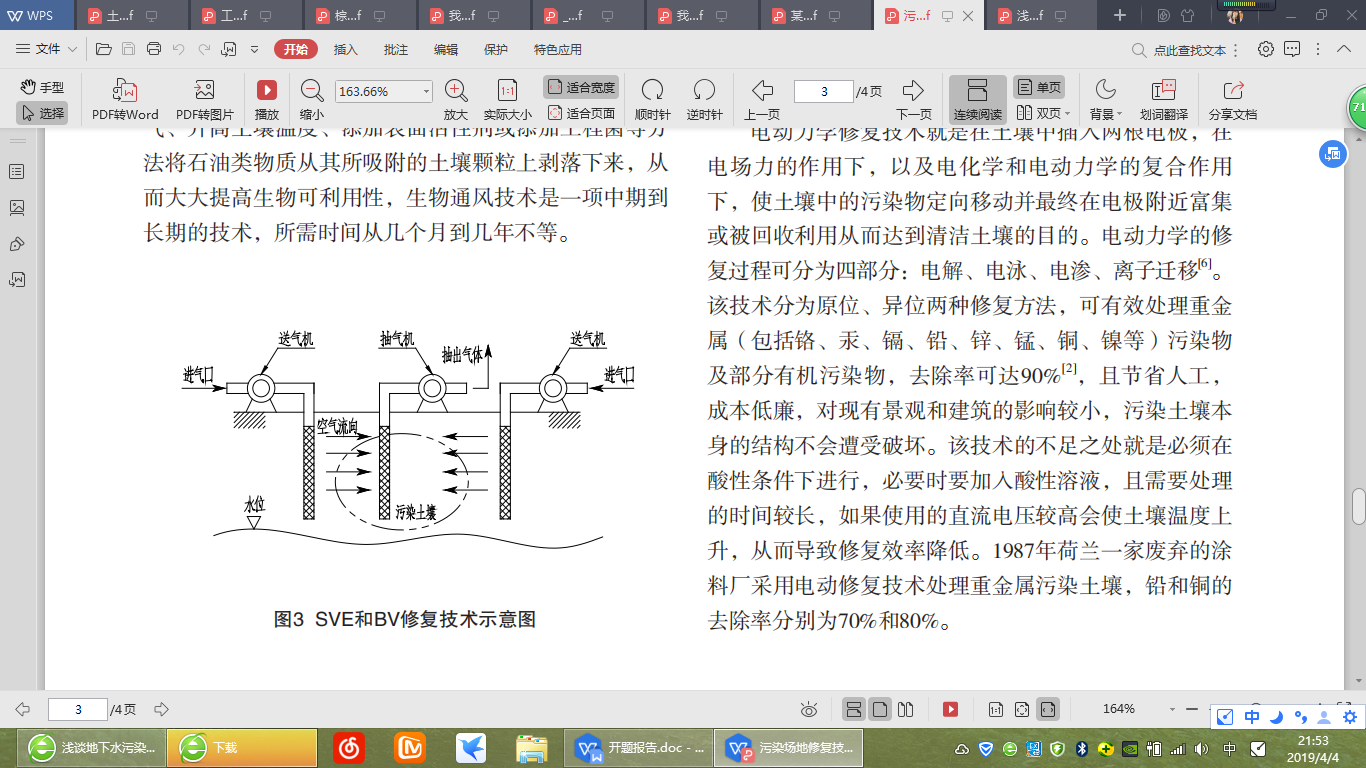Select the Hand tool (手型)
The width and height of the screenshot is (1366, 768).
(x=42, y=88)
